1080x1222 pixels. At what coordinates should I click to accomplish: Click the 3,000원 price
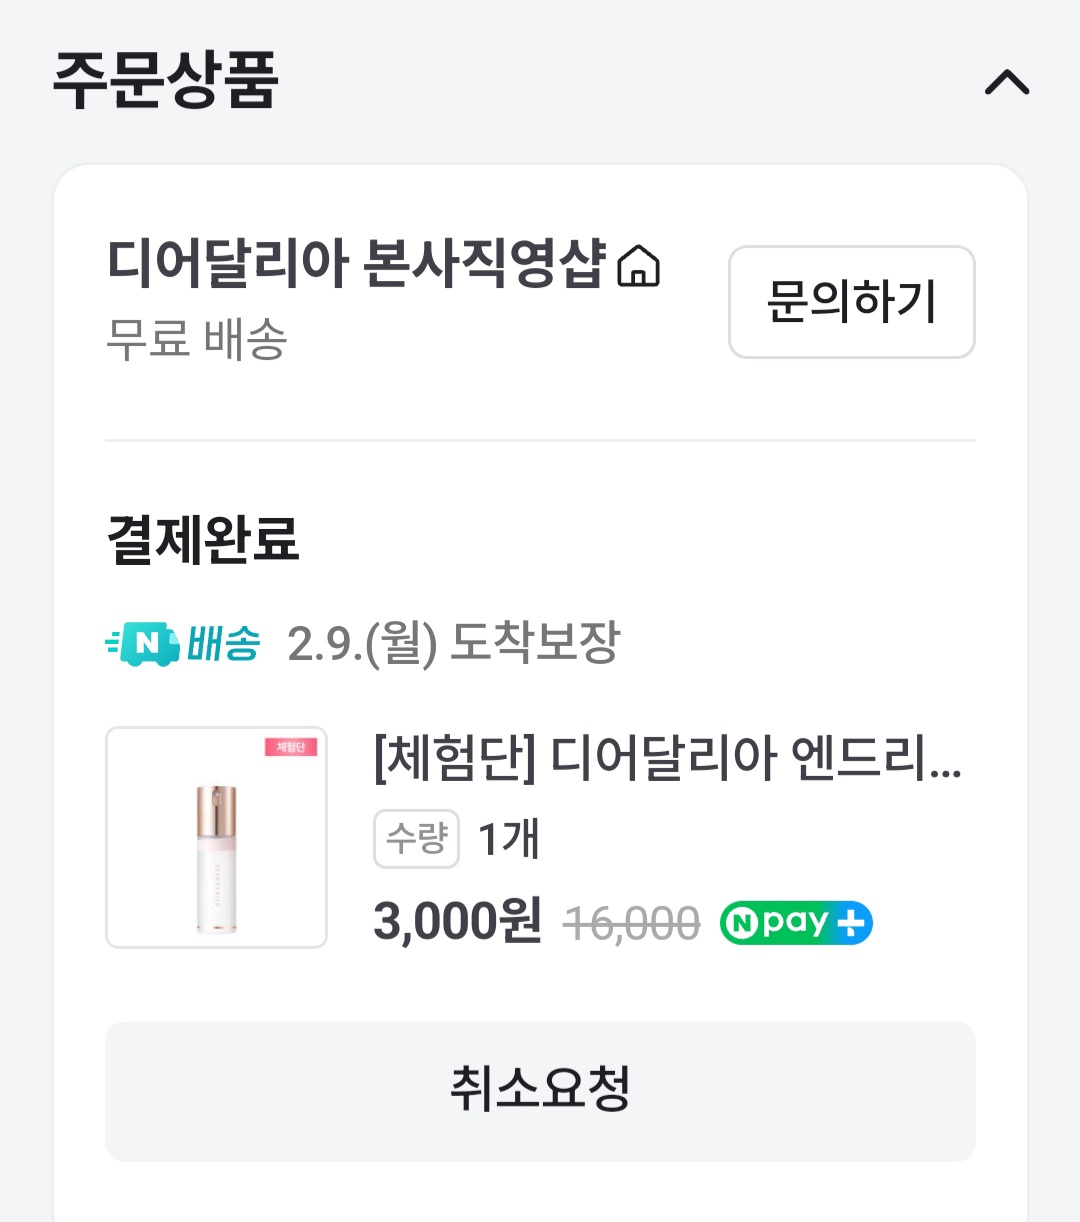pyautogui.click(x=457, y=921)
